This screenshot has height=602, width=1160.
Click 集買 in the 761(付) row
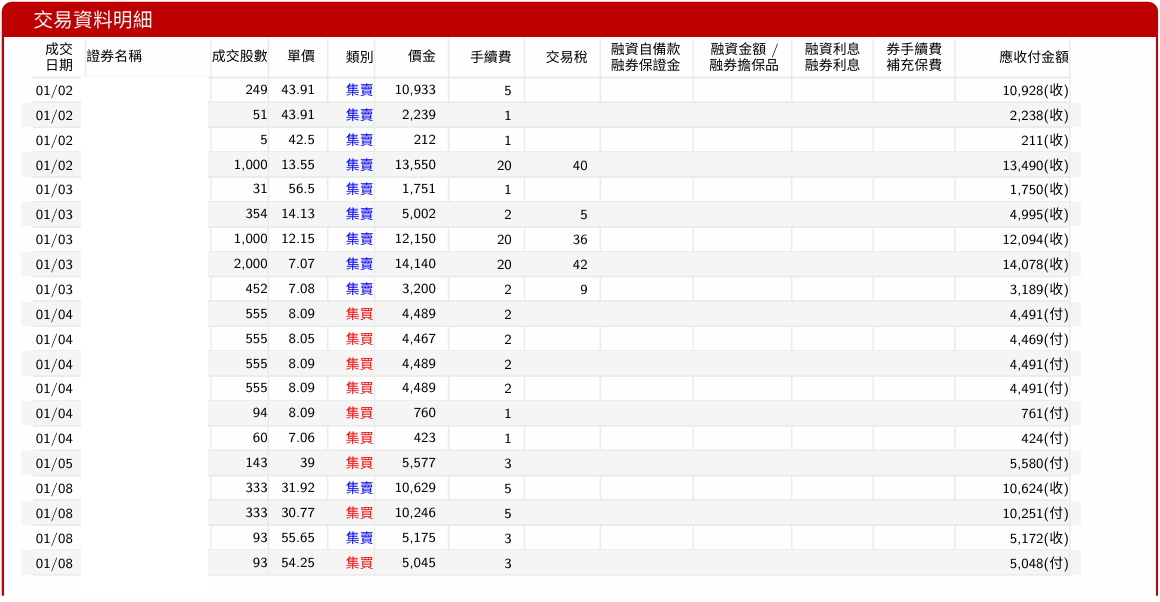(x=359, y=413)
